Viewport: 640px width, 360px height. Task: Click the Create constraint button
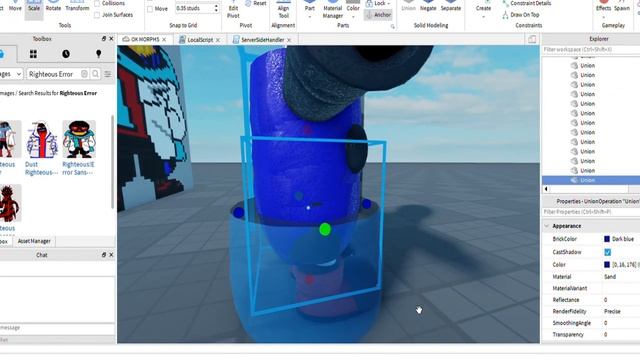[483, 8]
